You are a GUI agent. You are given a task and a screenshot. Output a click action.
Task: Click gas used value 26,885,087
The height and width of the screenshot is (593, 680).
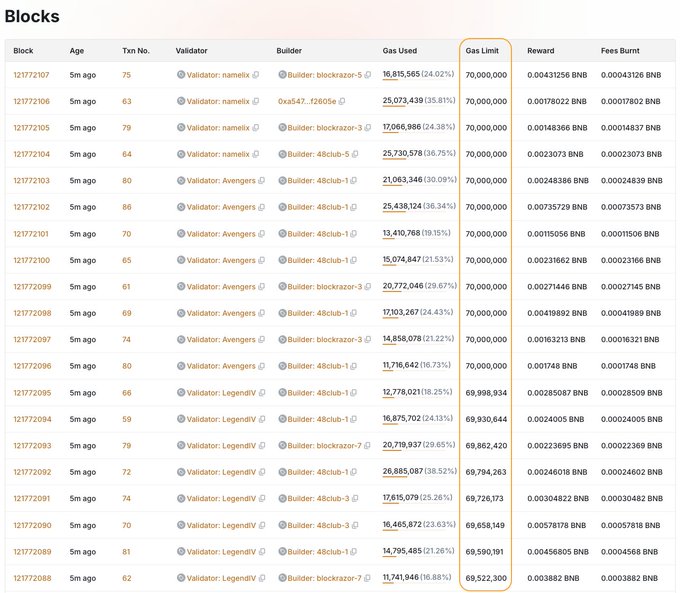(x=403, y=471)
